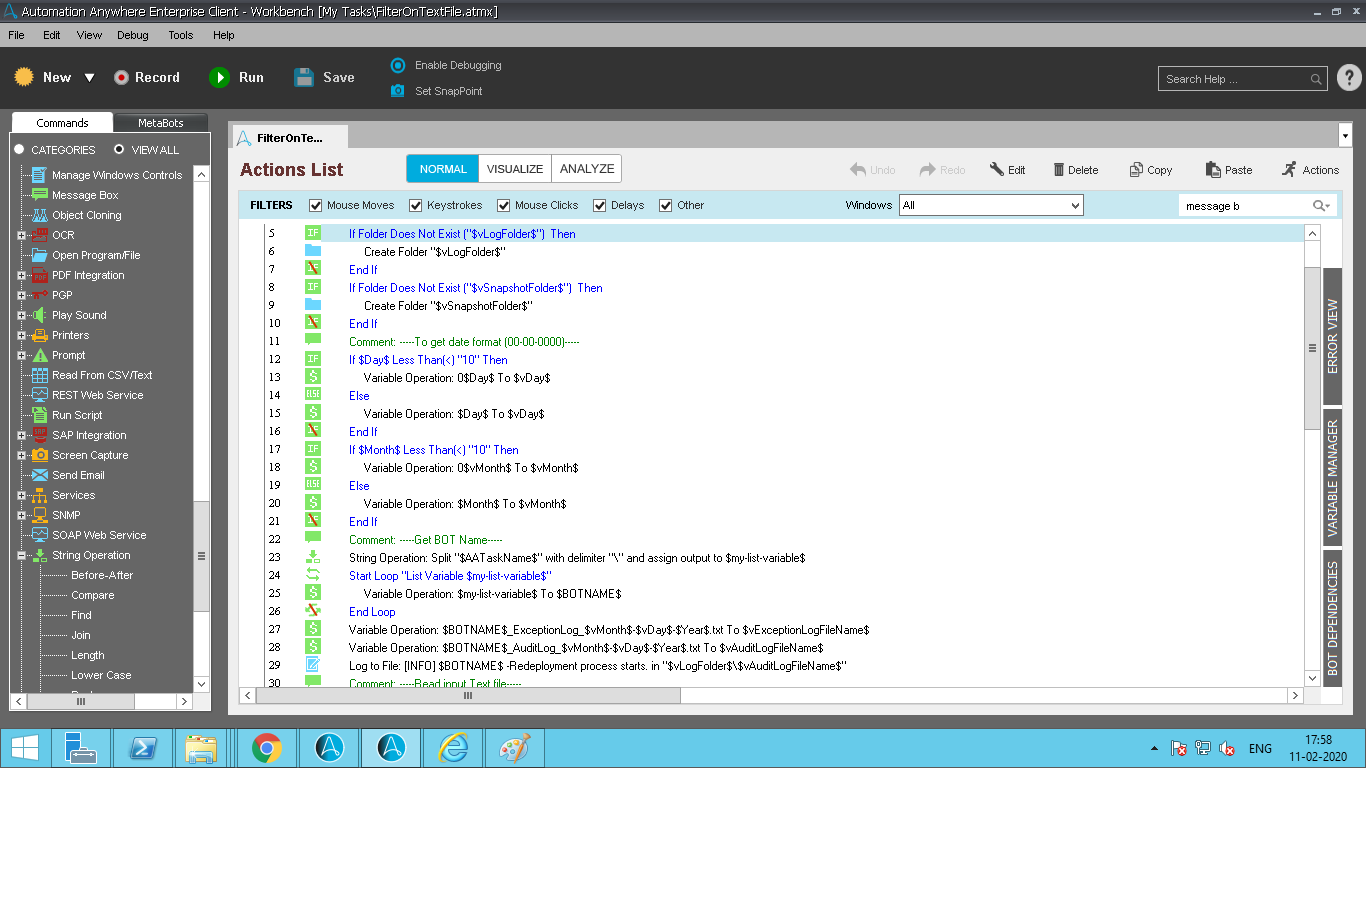Uncheck the Mouse Moves filter
Image resolution: width=1366 pixels, height=906 pixels.
[x=316, y=205]
